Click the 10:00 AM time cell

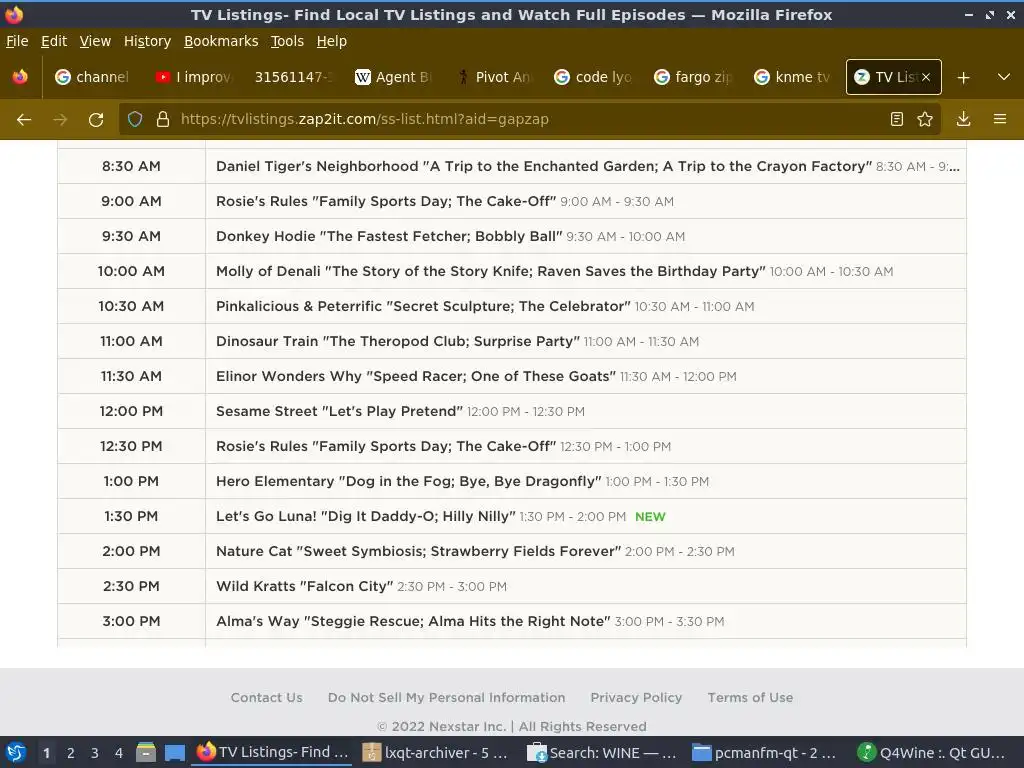(131, 271)
